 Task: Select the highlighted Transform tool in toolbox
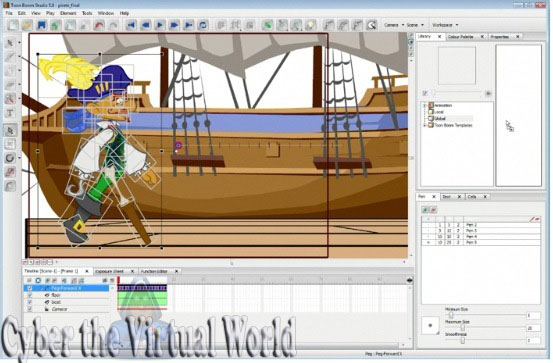click(10, 131)
